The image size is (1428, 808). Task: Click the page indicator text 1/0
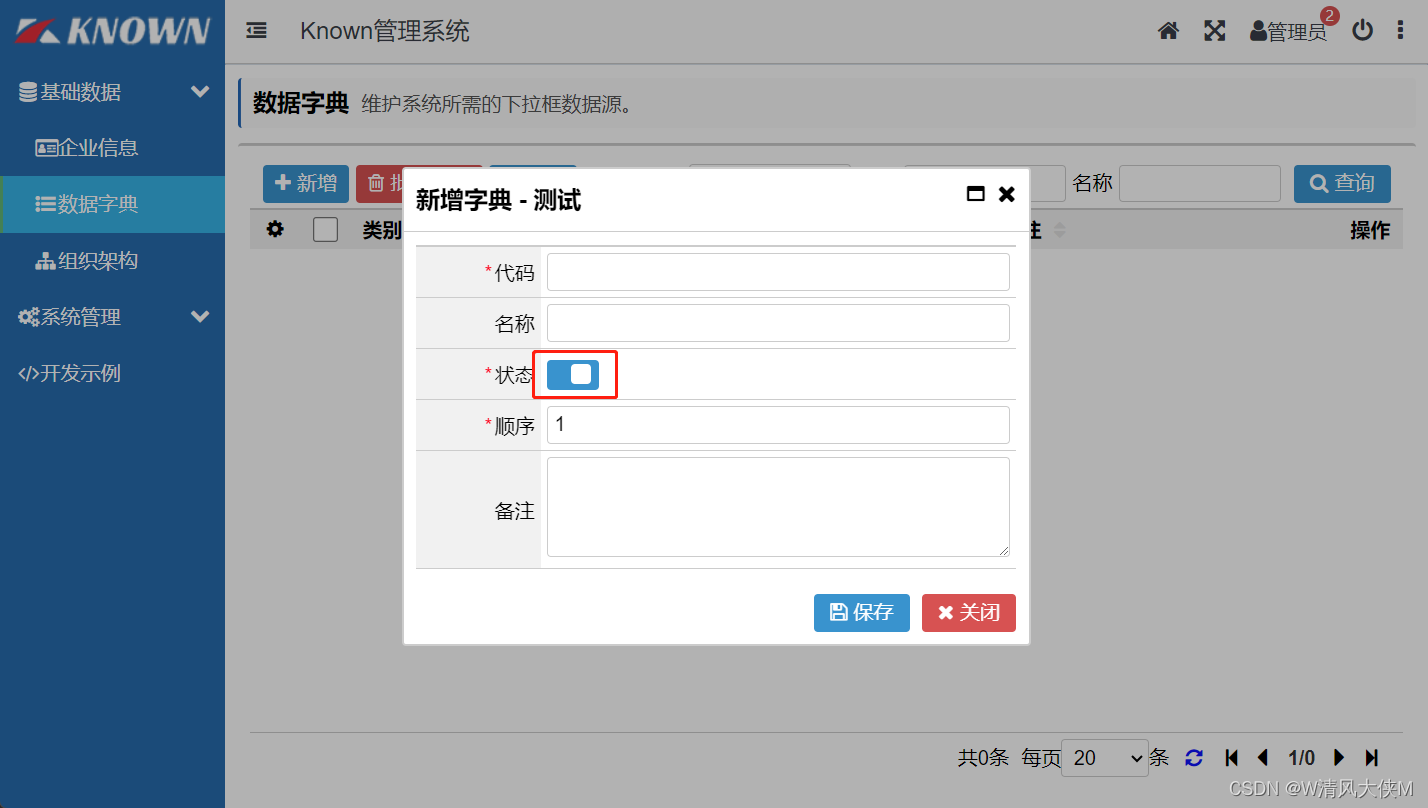coord(1301,758)
